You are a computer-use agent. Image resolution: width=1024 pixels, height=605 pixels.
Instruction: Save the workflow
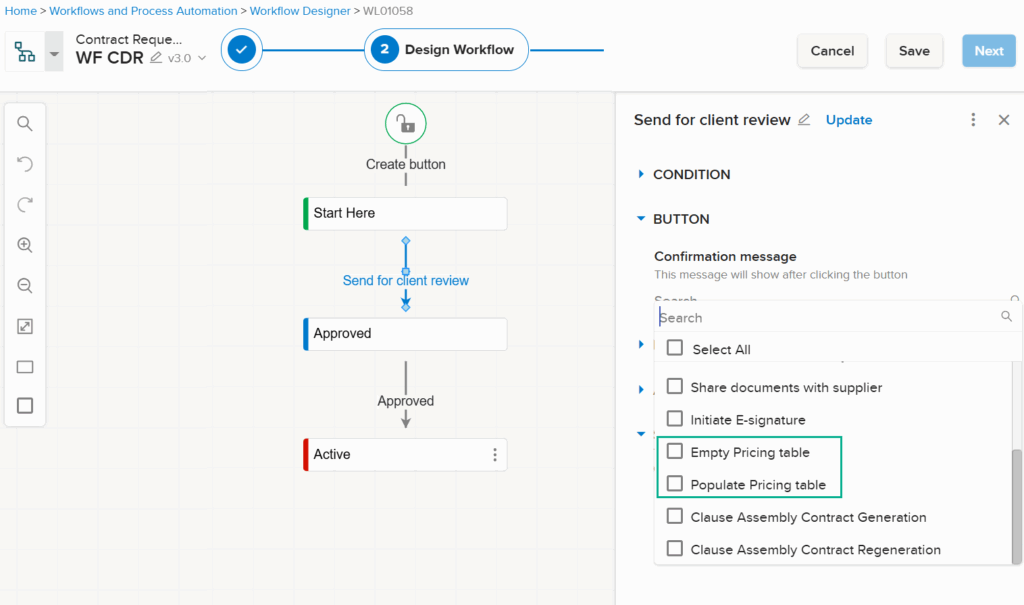coord(913,50)
